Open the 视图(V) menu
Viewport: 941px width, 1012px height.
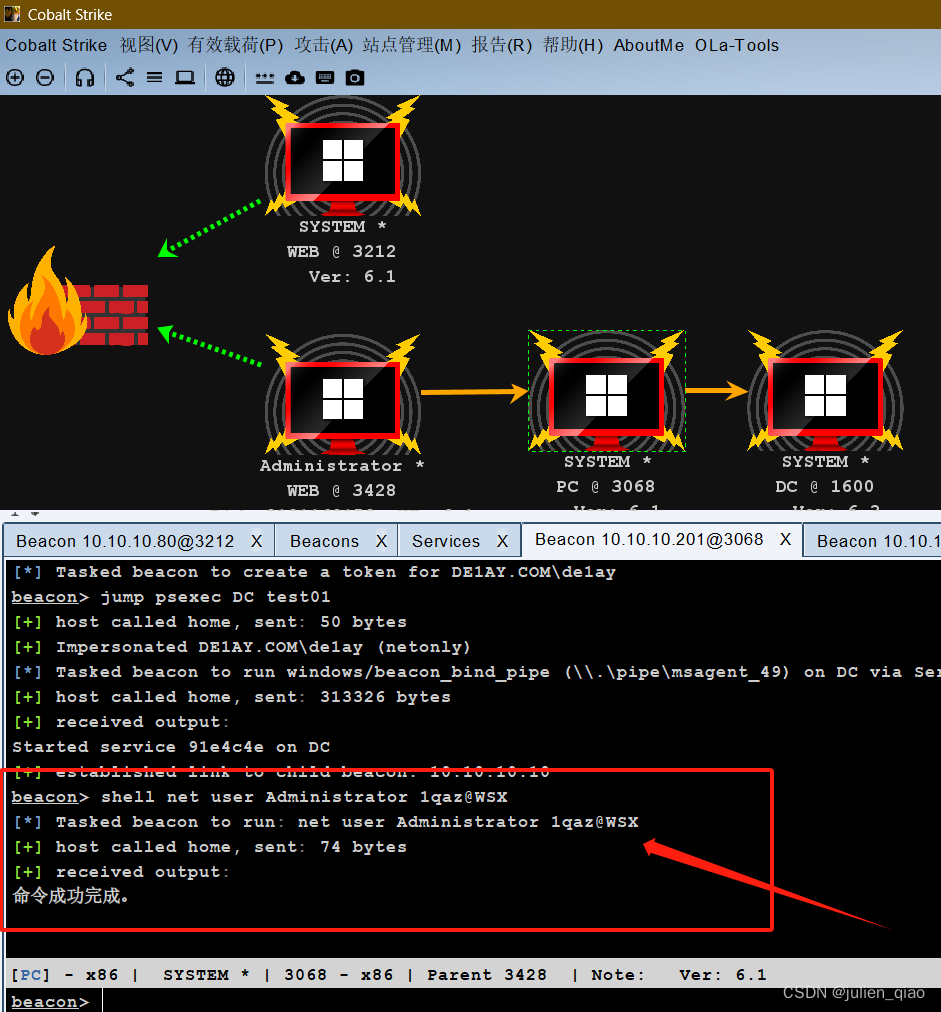click(x=148, y=45)
